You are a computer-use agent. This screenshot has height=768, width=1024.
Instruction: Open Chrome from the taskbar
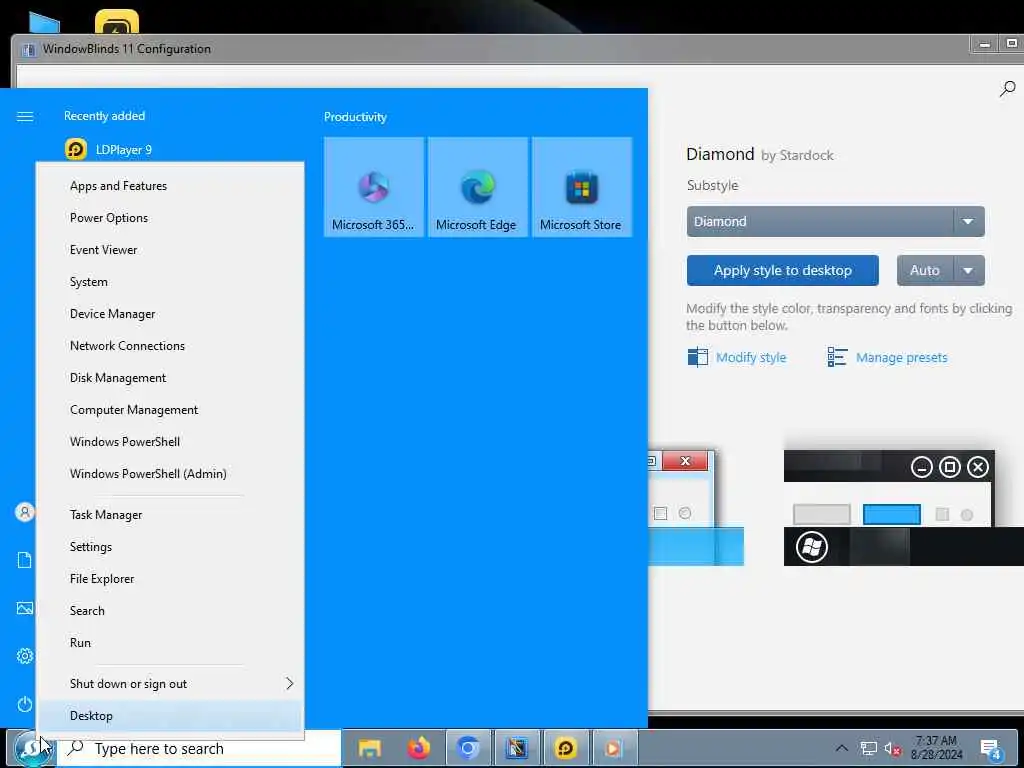pyautogui.click(x=468, y=748)
